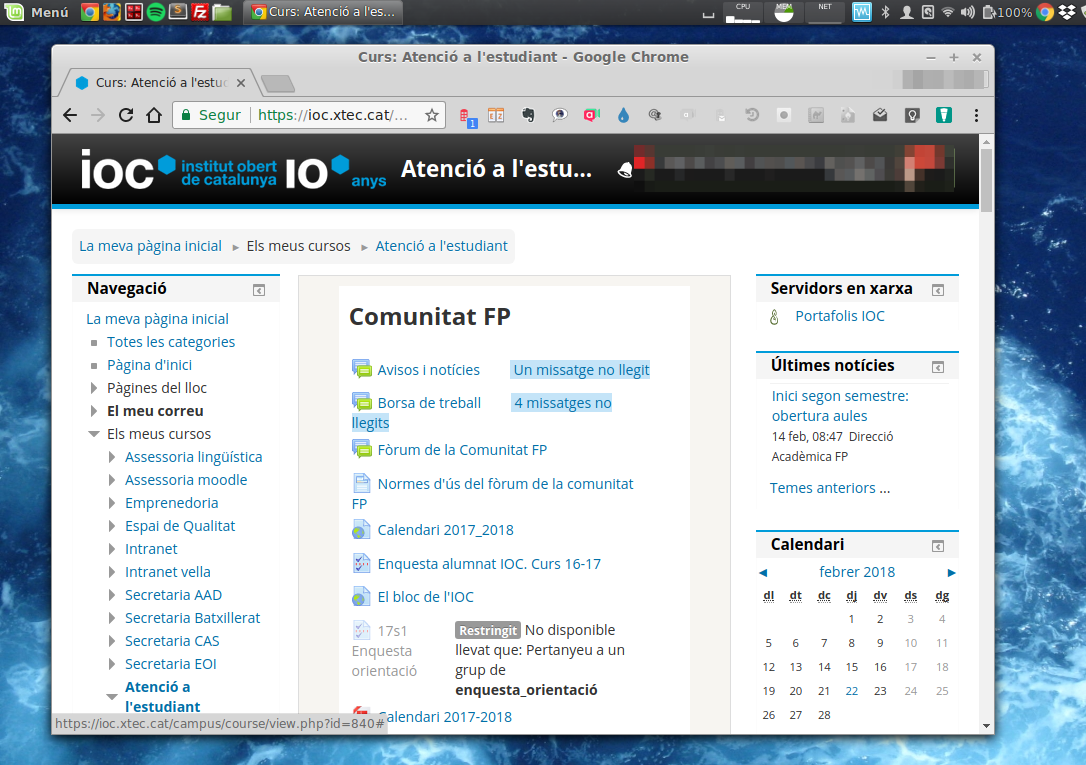This screenshot has height=765, width=1086.
Task: Expand the Assessoria lingüística course node
Action: click(112, 457)
